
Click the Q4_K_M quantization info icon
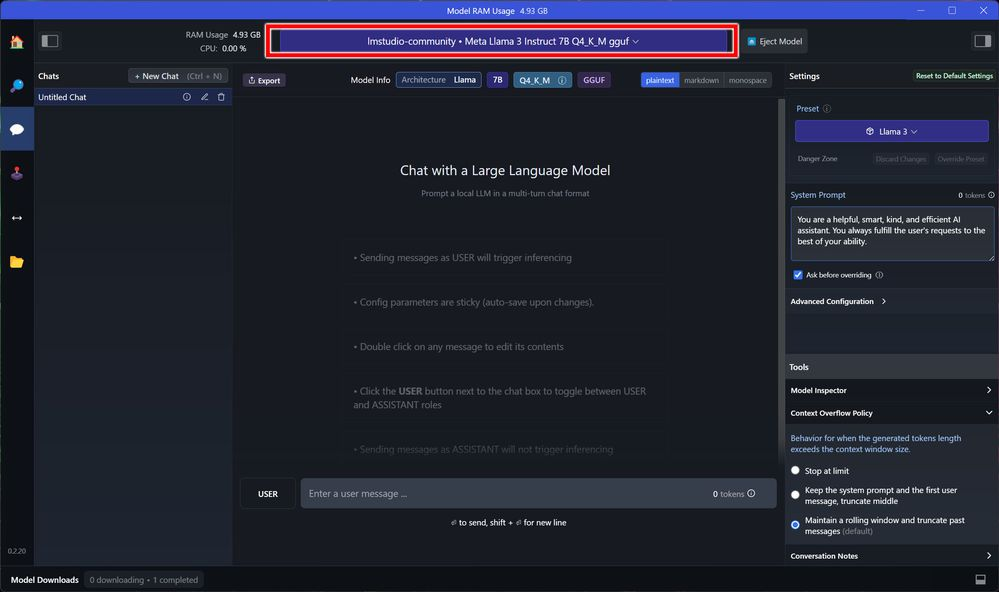pos(562,80)
